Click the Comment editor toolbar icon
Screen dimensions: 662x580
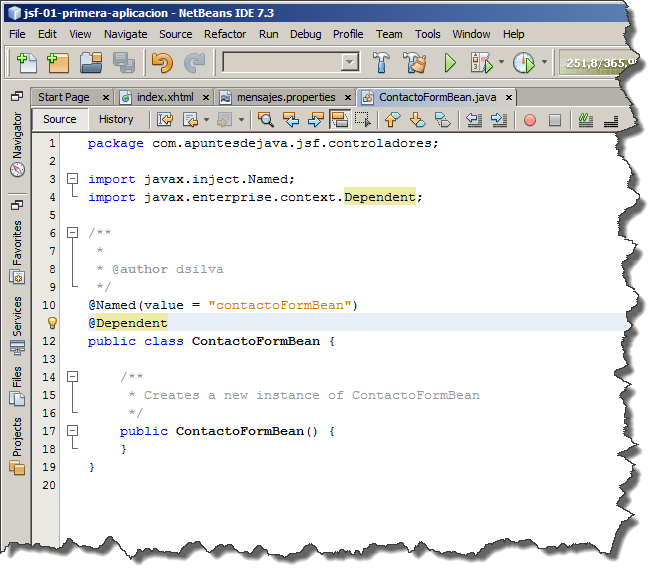coord(586,120)
